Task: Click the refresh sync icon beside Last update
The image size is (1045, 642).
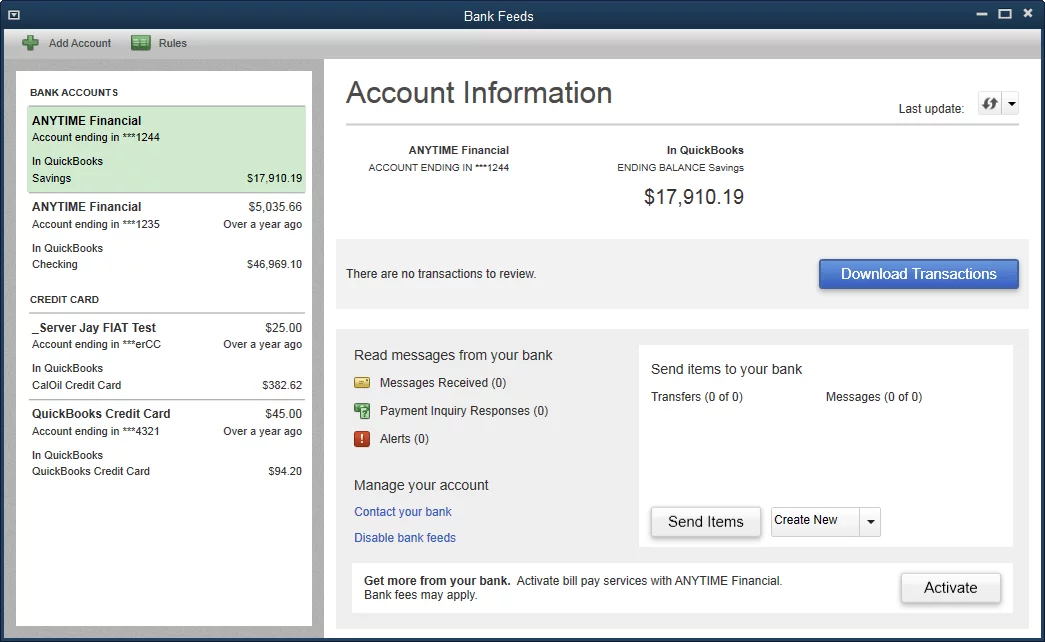Action: click(988, 102)
